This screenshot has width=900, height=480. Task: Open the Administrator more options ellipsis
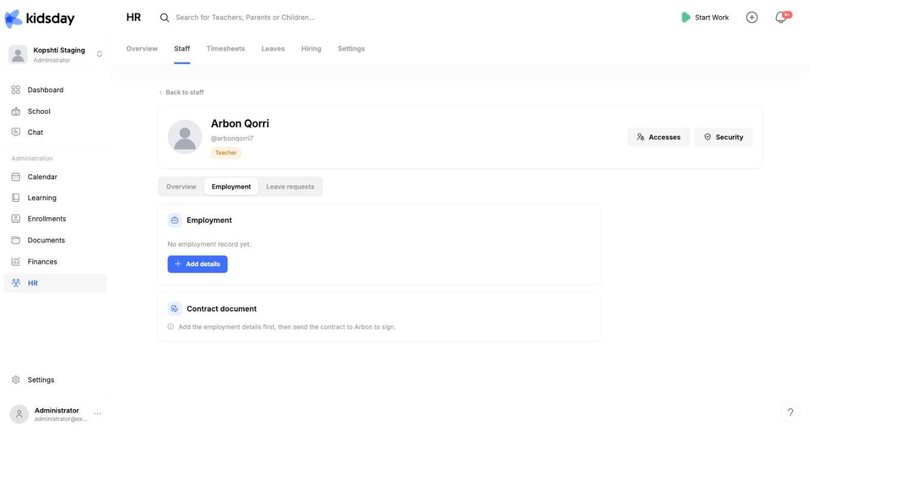(98, 413)
